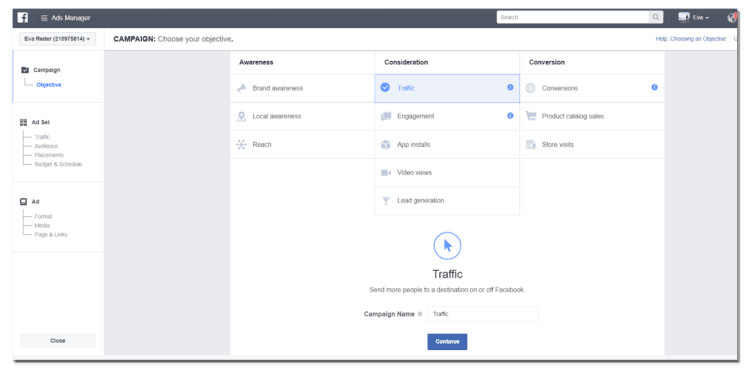This screenshot has width=750, height=369.
Task: Open the Facebook home logo
Action: [x=22, y=18]
